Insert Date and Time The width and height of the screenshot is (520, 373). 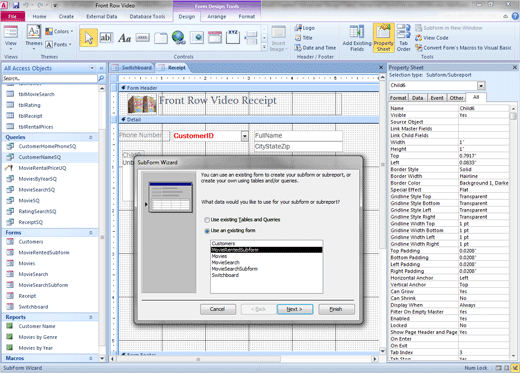[315, 48]
